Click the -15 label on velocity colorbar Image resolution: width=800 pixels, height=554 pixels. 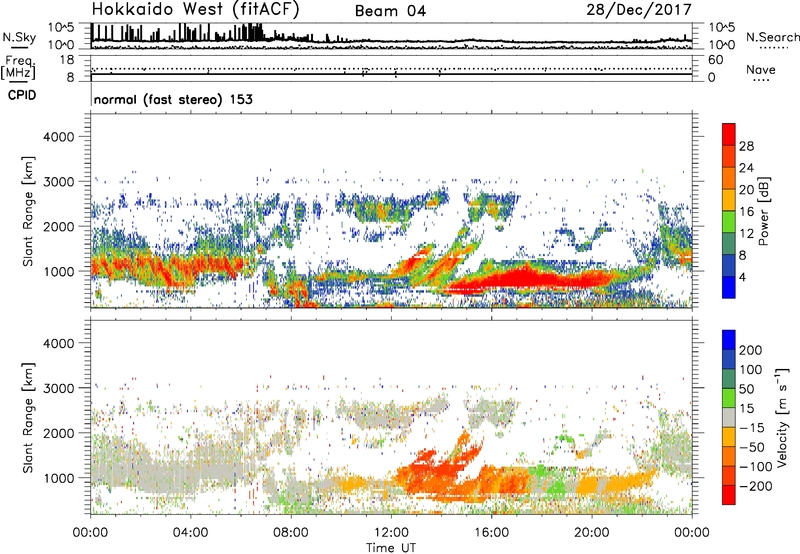coord(751,428)
